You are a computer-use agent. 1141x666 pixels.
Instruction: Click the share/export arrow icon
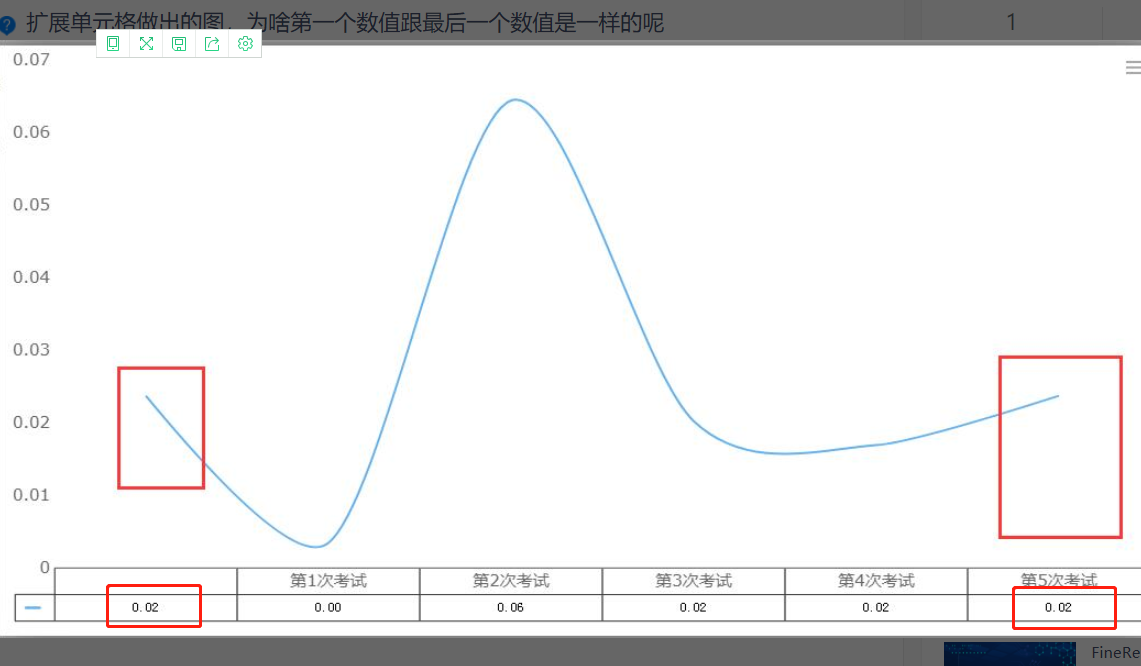(212, 44)
